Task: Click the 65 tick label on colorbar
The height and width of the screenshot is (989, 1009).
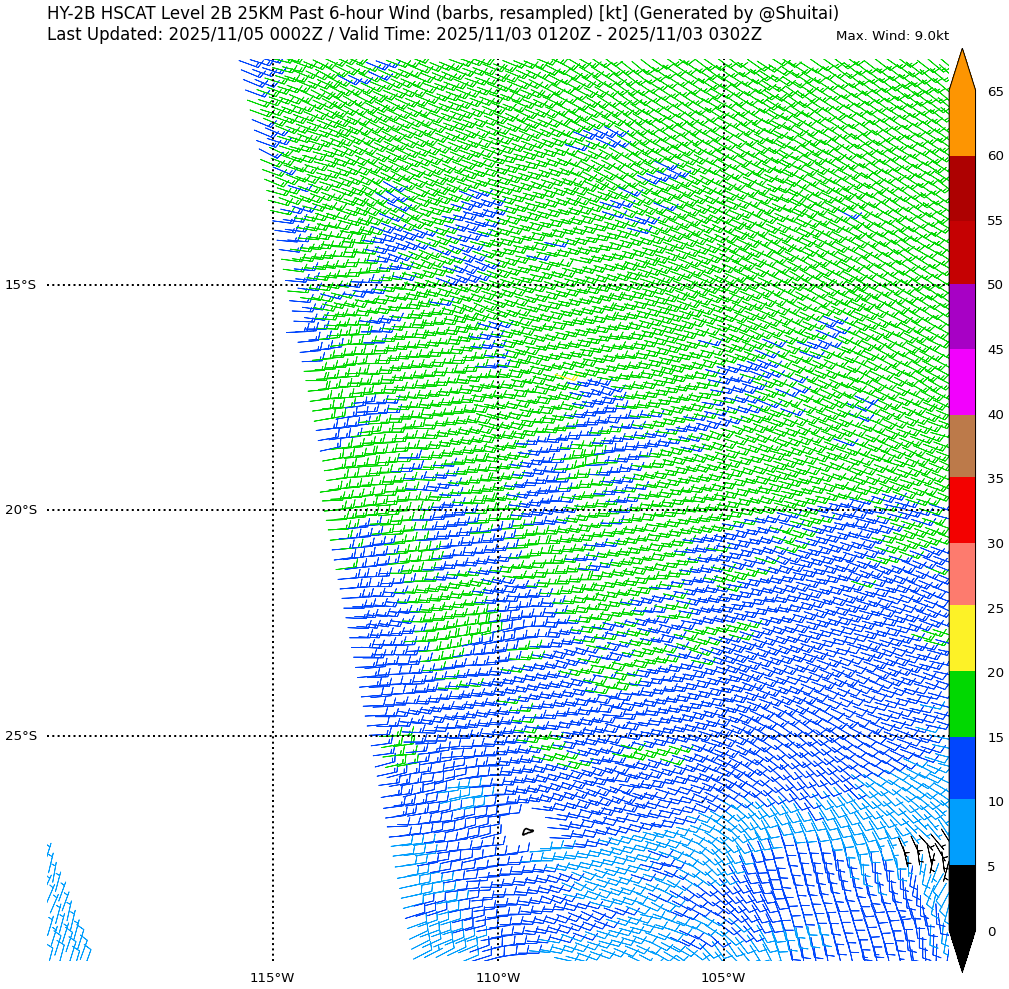Action: point(995,92)
